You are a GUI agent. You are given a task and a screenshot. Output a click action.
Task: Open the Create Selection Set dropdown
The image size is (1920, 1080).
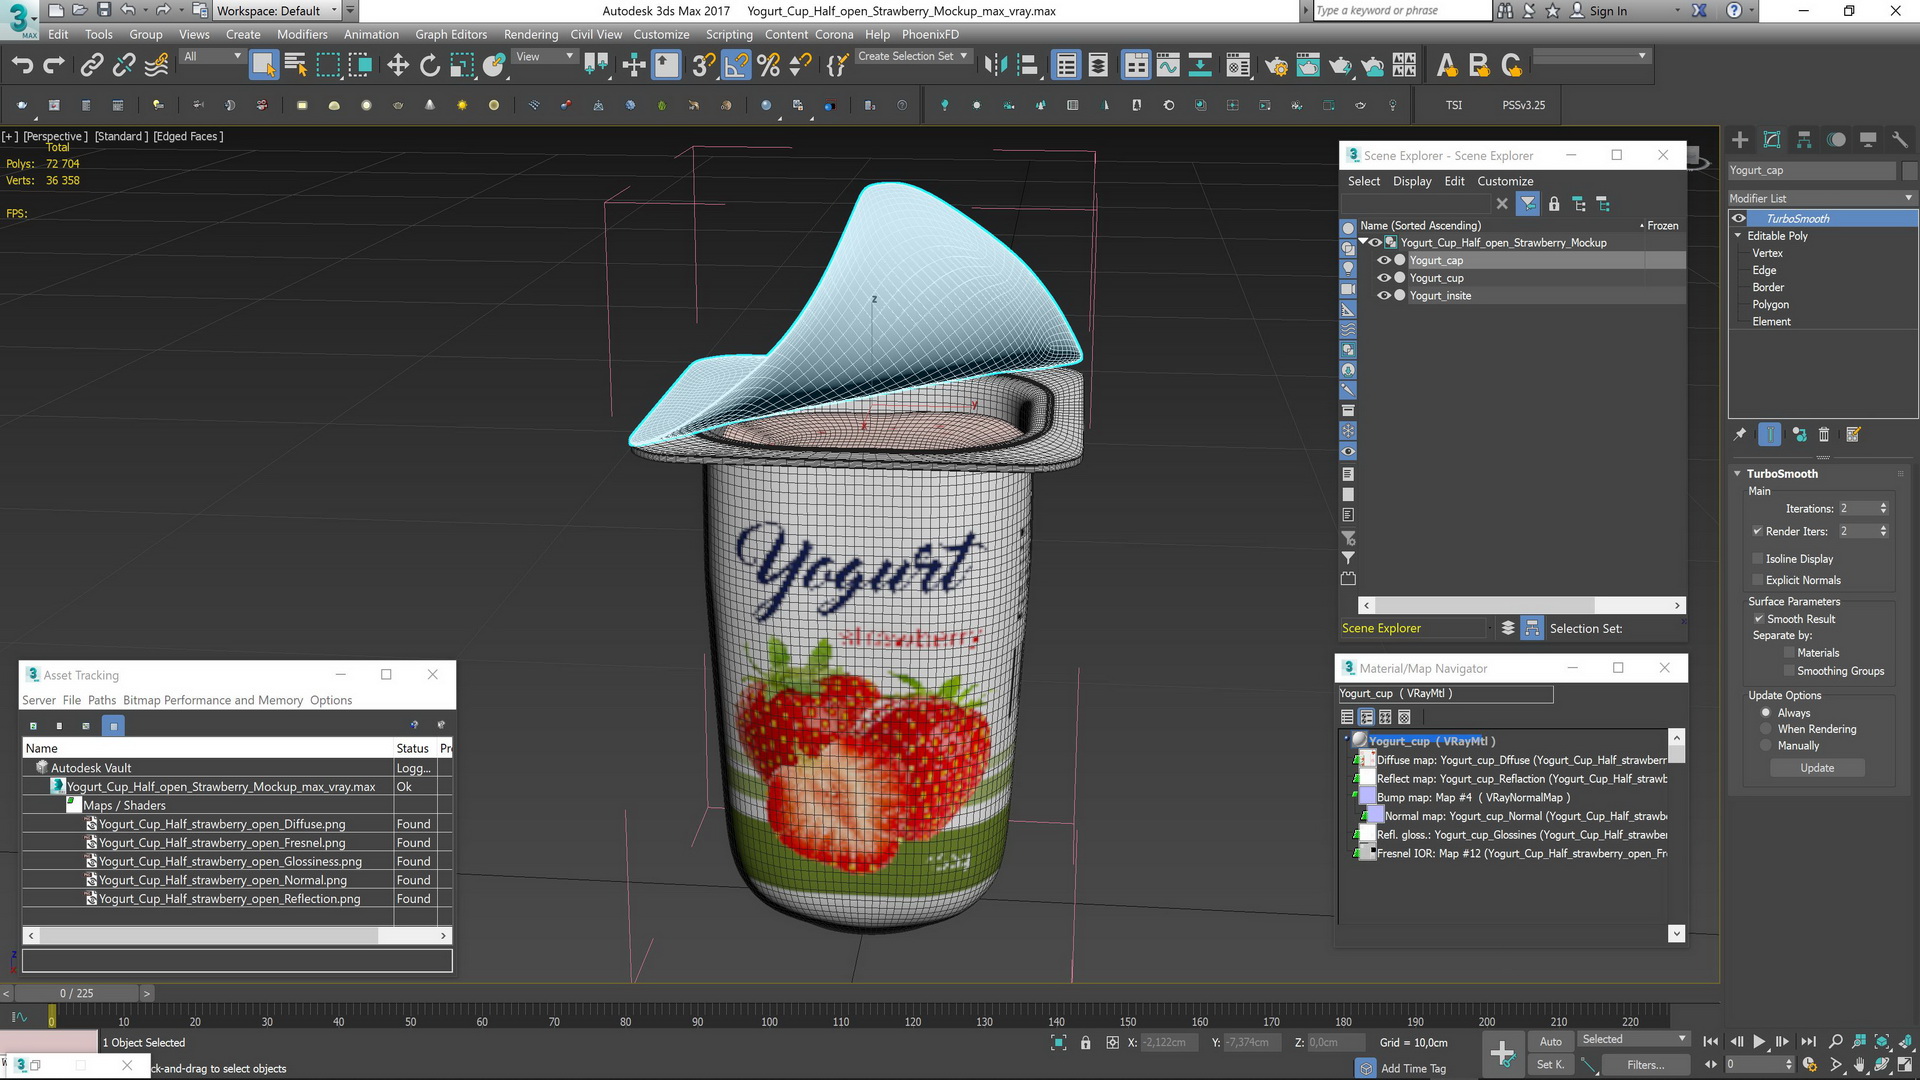pyautogui.click(x=913, y=57)
